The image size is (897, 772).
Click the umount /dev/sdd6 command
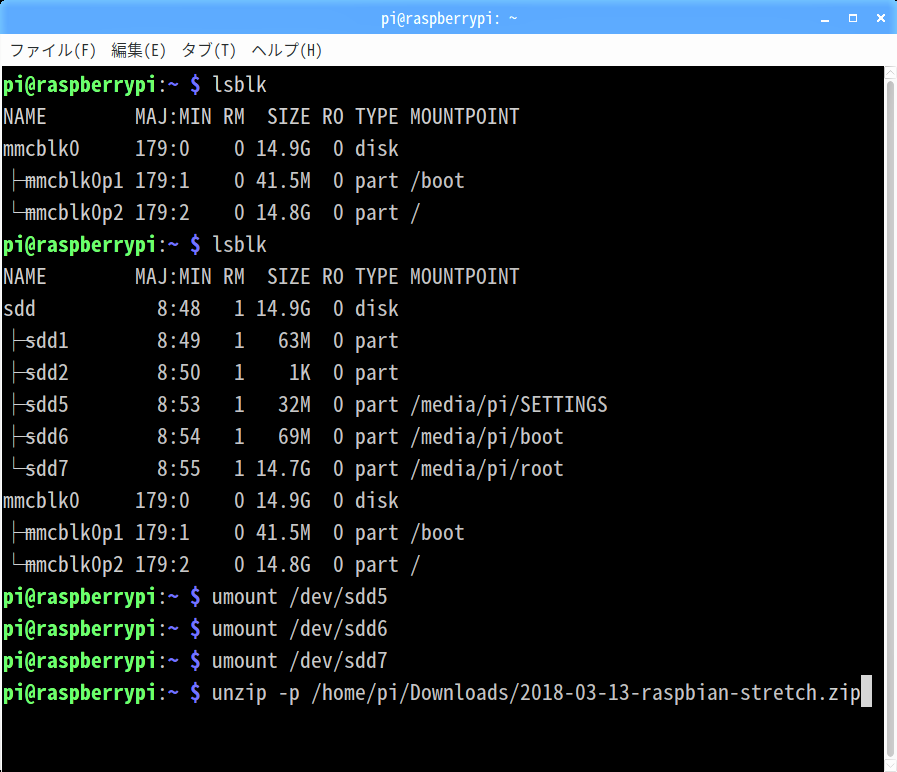(x=299, y=629)
